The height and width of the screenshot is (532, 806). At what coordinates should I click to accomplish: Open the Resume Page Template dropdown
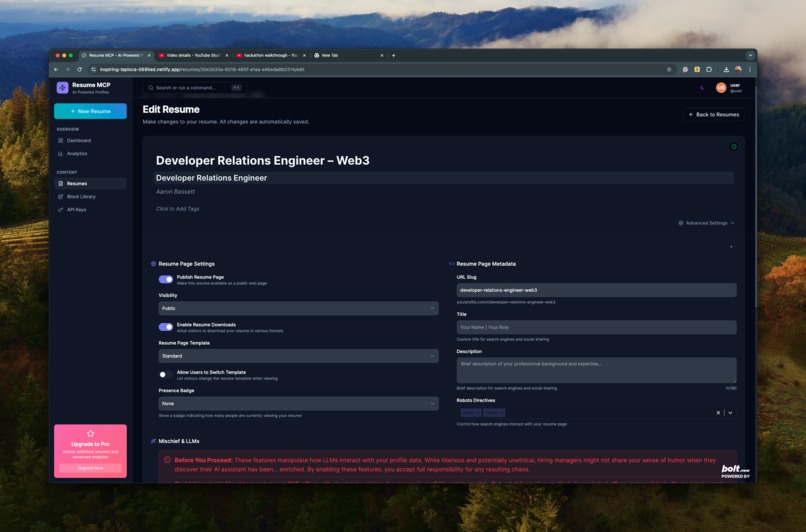click(x=298, y=356)
